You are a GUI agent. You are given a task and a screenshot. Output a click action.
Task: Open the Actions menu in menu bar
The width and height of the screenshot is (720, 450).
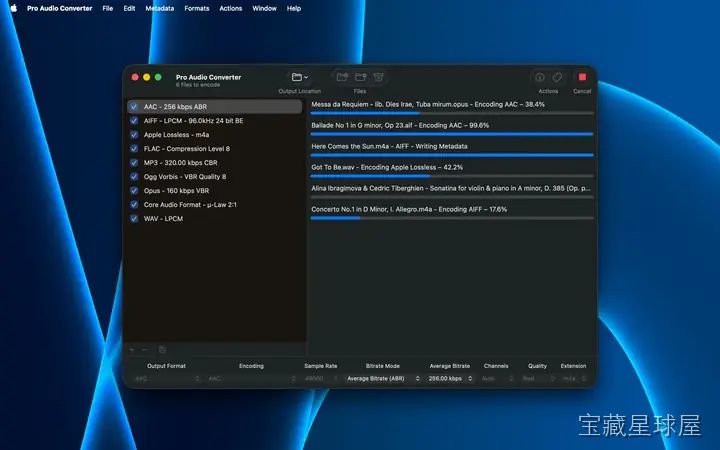231,8
